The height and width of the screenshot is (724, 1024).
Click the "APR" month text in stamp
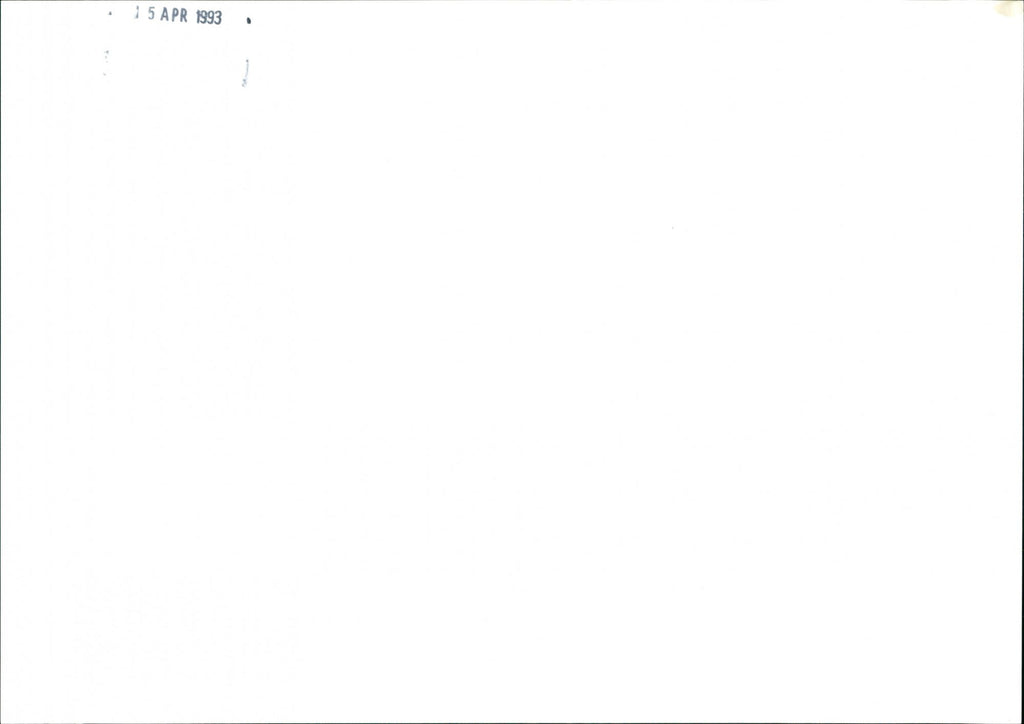click(174, 15)
